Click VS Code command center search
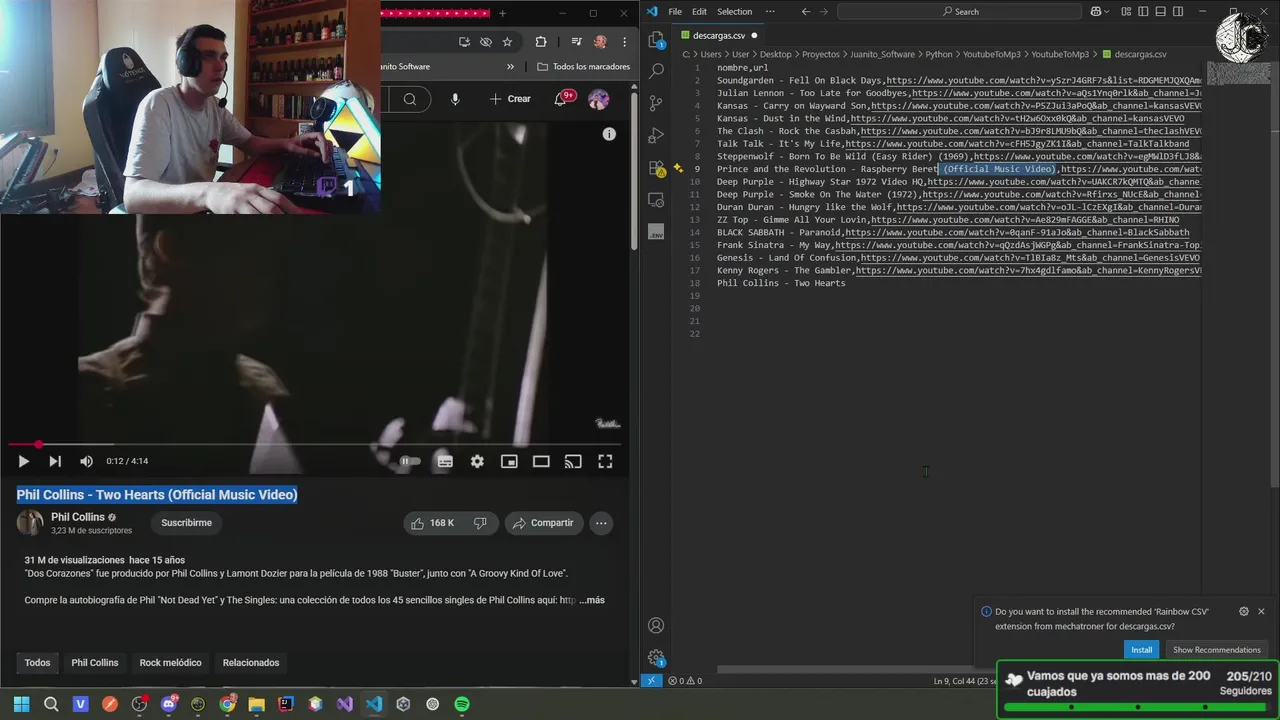The height and width of the screenshot is (720, 1280). 960,12
